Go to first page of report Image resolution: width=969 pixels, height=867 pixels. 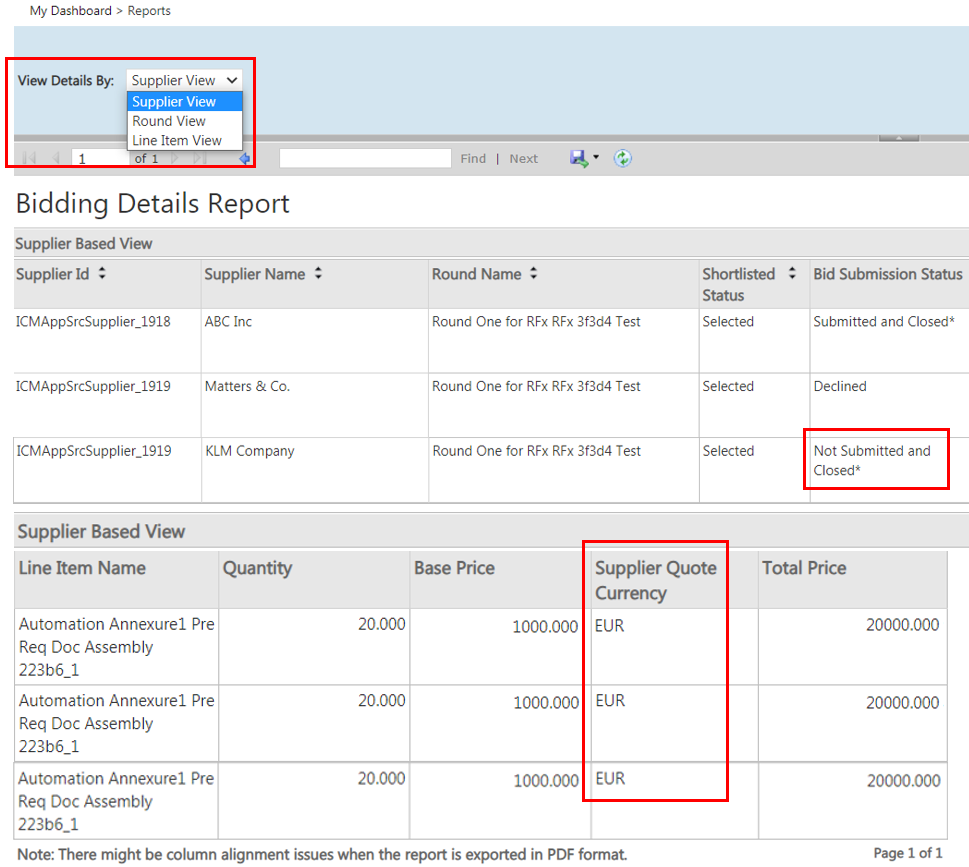coord(29,158)
